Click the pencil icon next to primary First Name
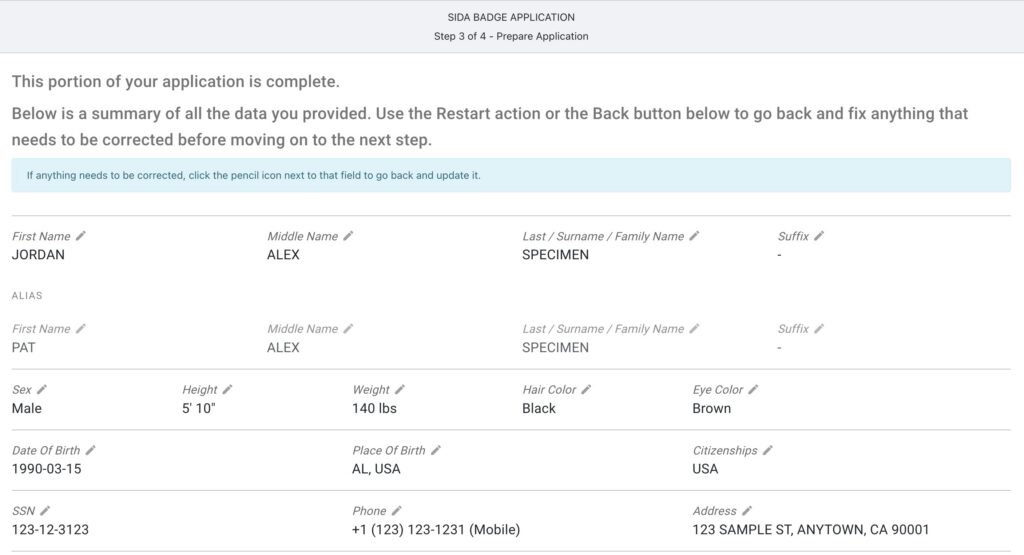The image size is (1024, 555). pos(80,236)
